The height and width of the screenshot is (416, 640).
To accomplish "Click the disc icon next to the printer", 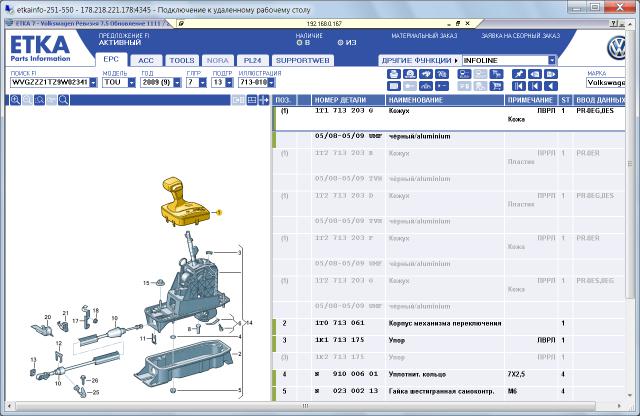I will pos(410,74).
